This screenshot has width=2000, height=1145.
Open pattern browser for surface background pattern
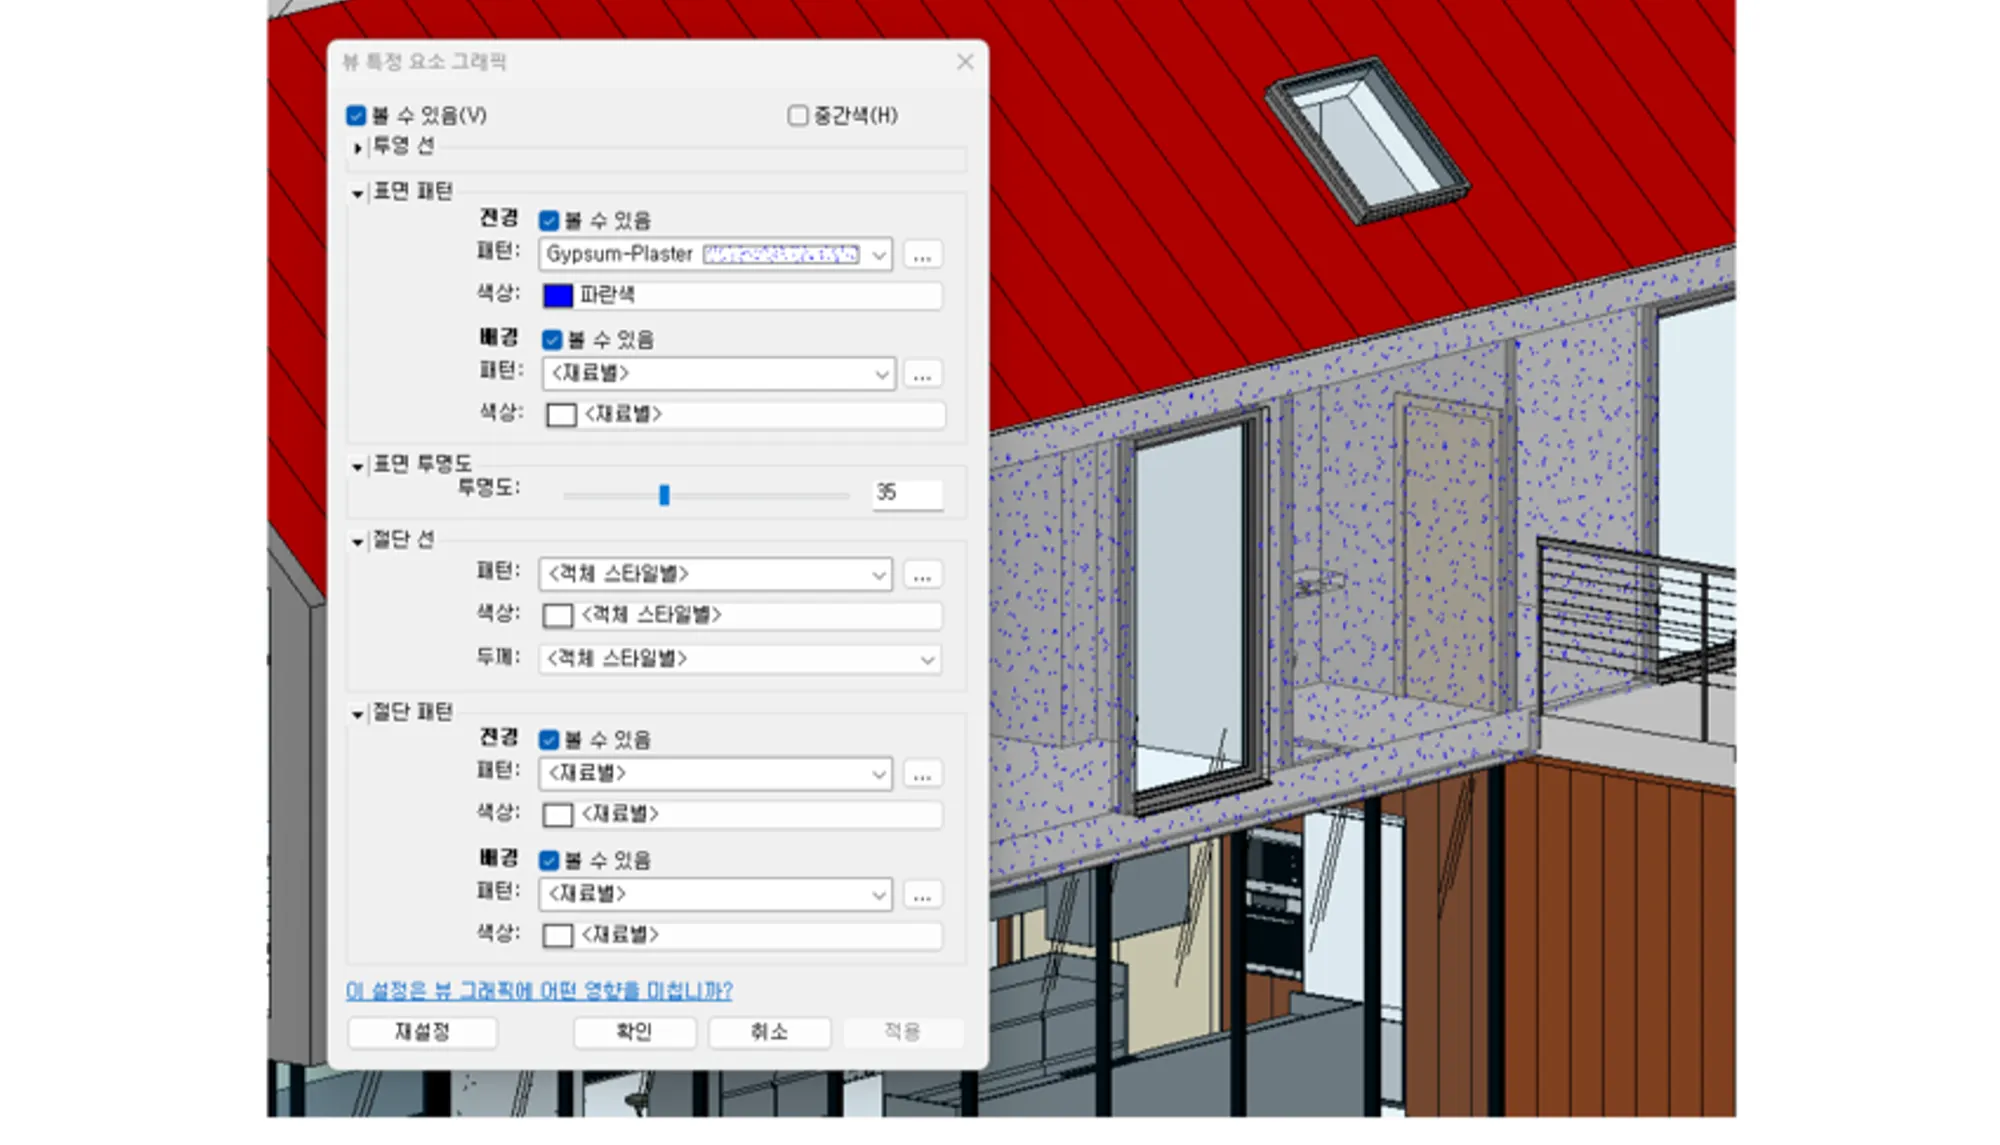pyautogui.click(x=921, y=376)
